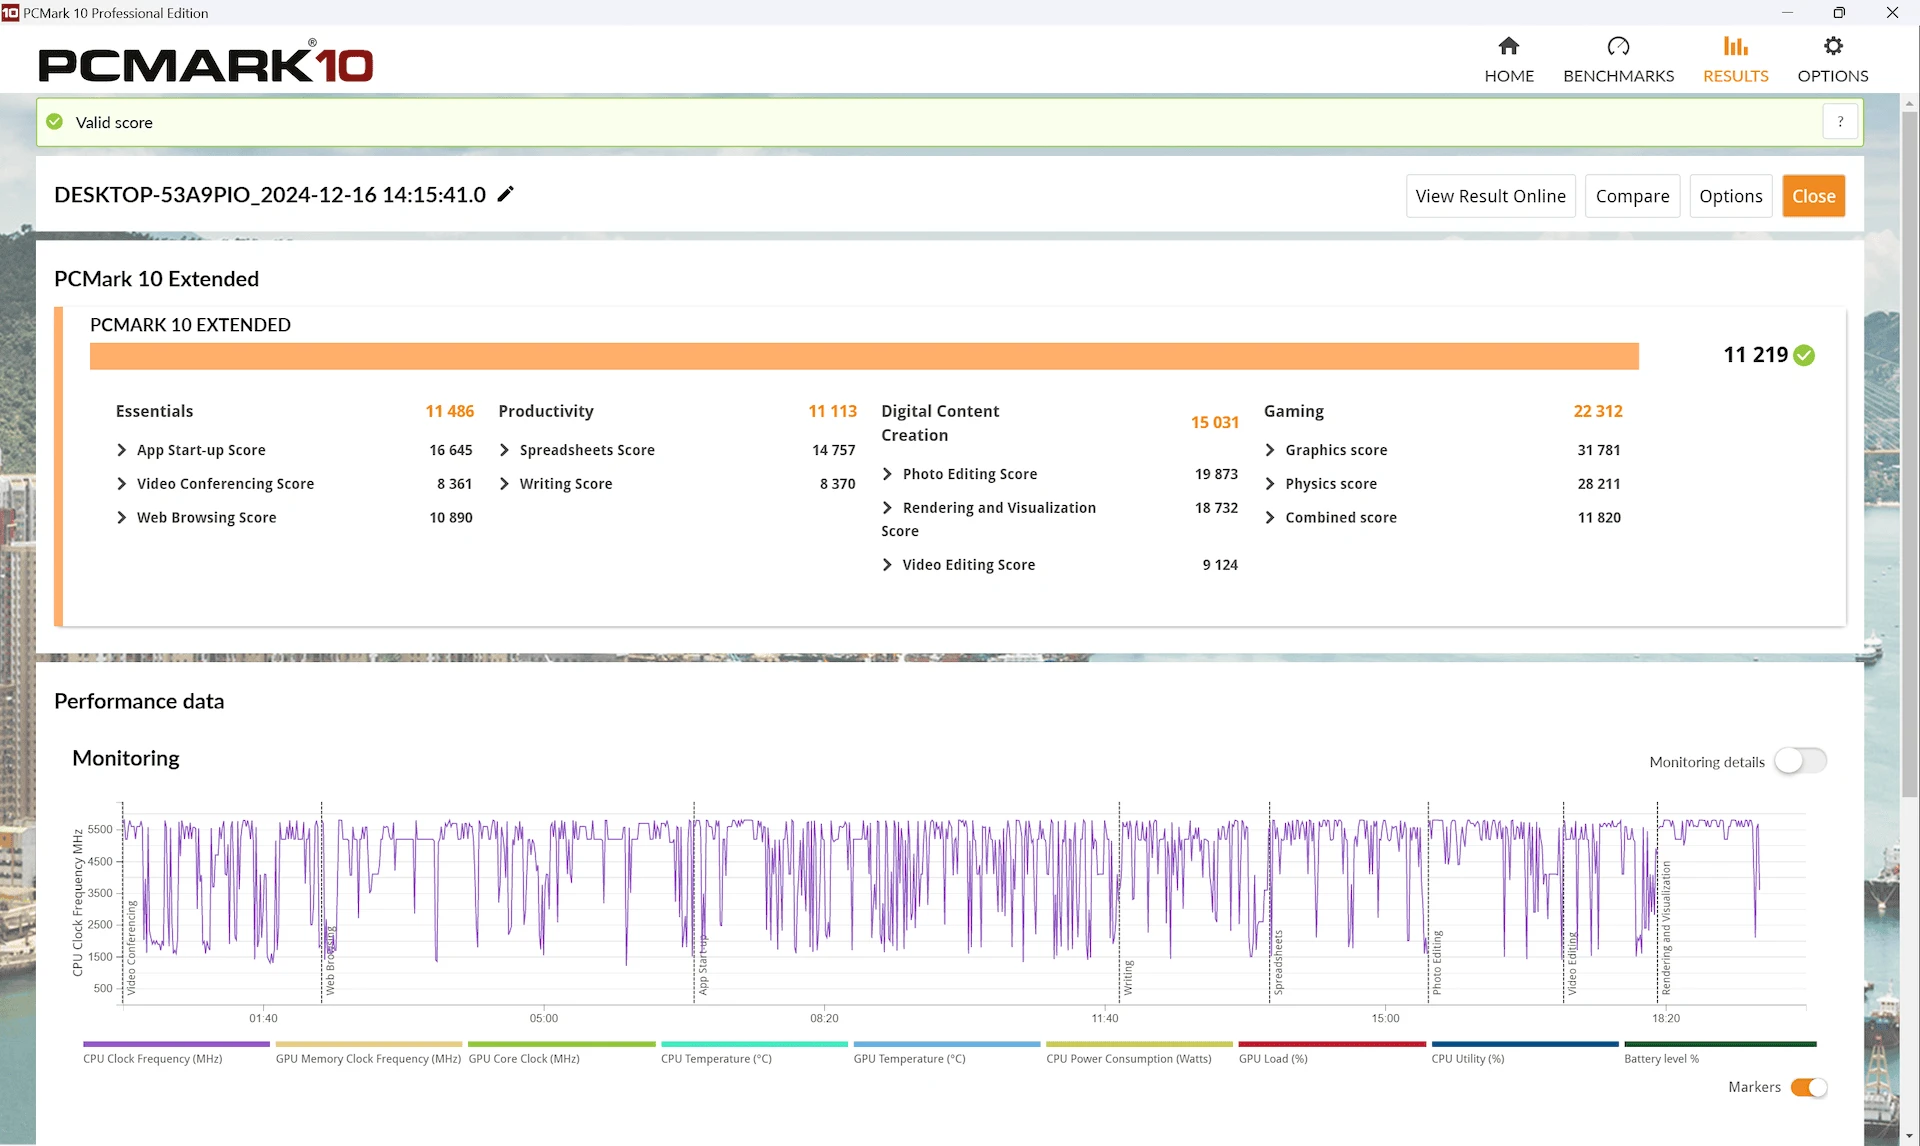Click the Photo Editing chart marker
The width and height of the screenshot is (1920, 1146).
point(1437,962)
